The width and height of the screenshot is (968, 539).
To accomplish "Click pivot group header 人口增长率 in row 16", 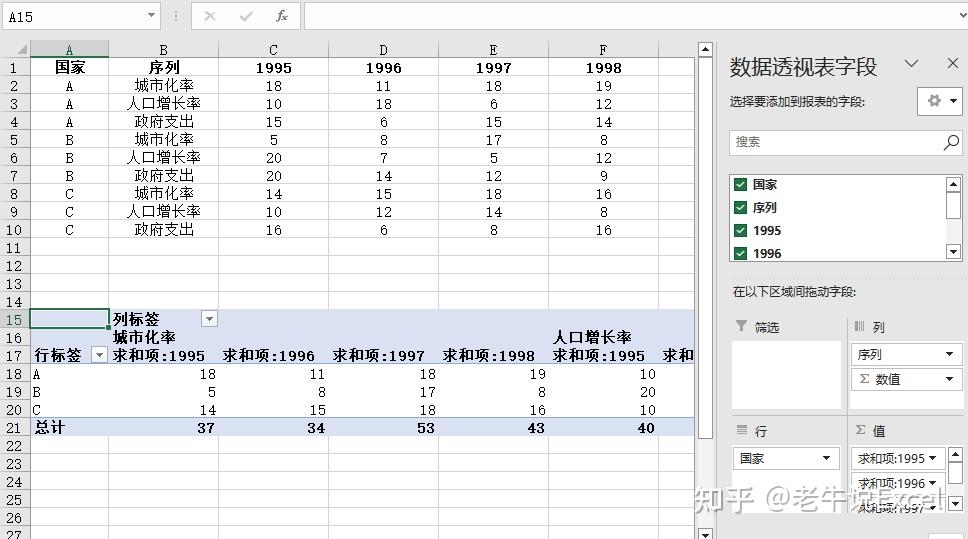I will coord(592,337).
